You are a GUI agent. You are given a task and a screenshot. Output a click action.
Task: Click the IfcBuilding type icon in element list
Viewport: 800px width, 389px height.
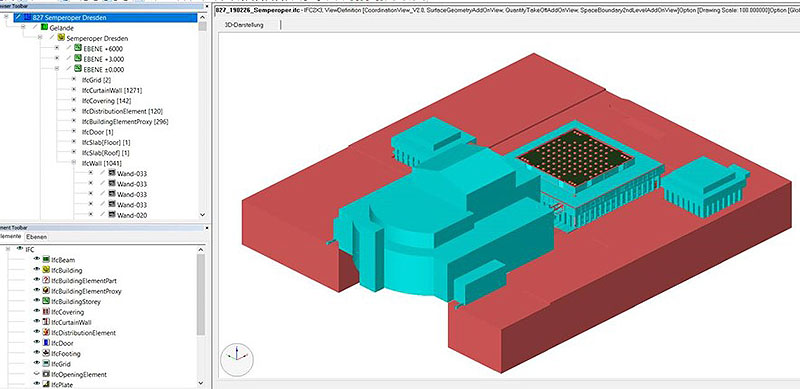click(x=46, y=270)
